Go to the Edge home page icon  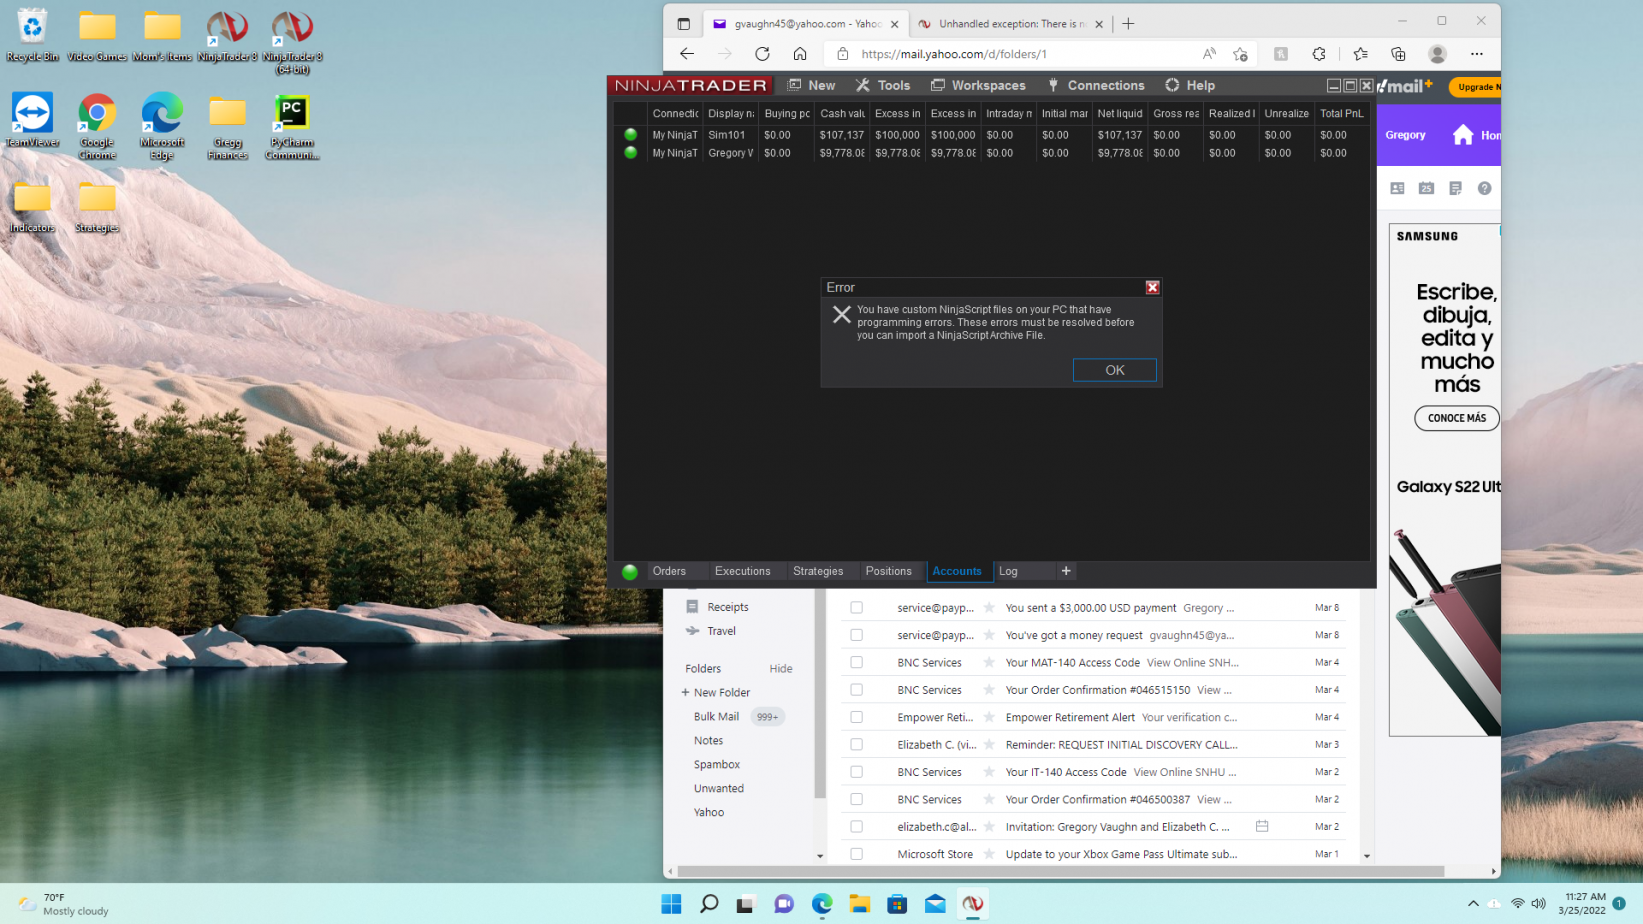(x=800, y=54)
